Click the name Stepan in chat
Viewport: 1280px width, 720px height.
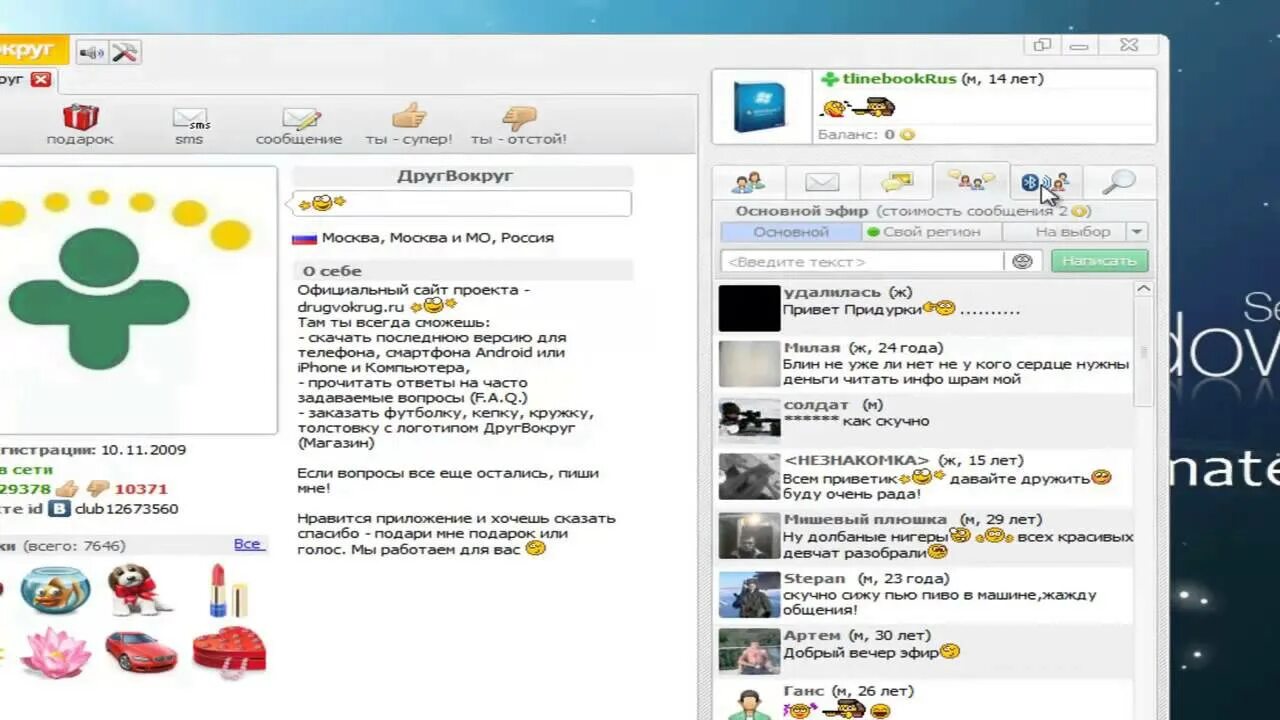point(814,579)
